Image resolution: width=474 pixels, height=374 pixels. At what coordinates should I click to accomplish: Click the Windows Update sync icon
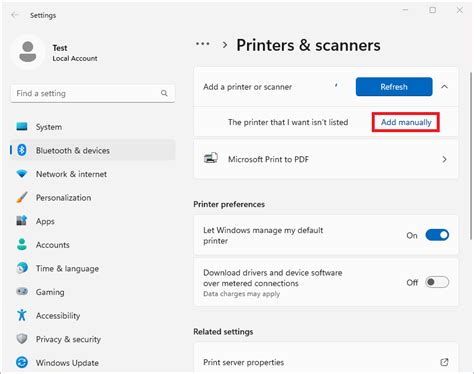click(22, 362)
